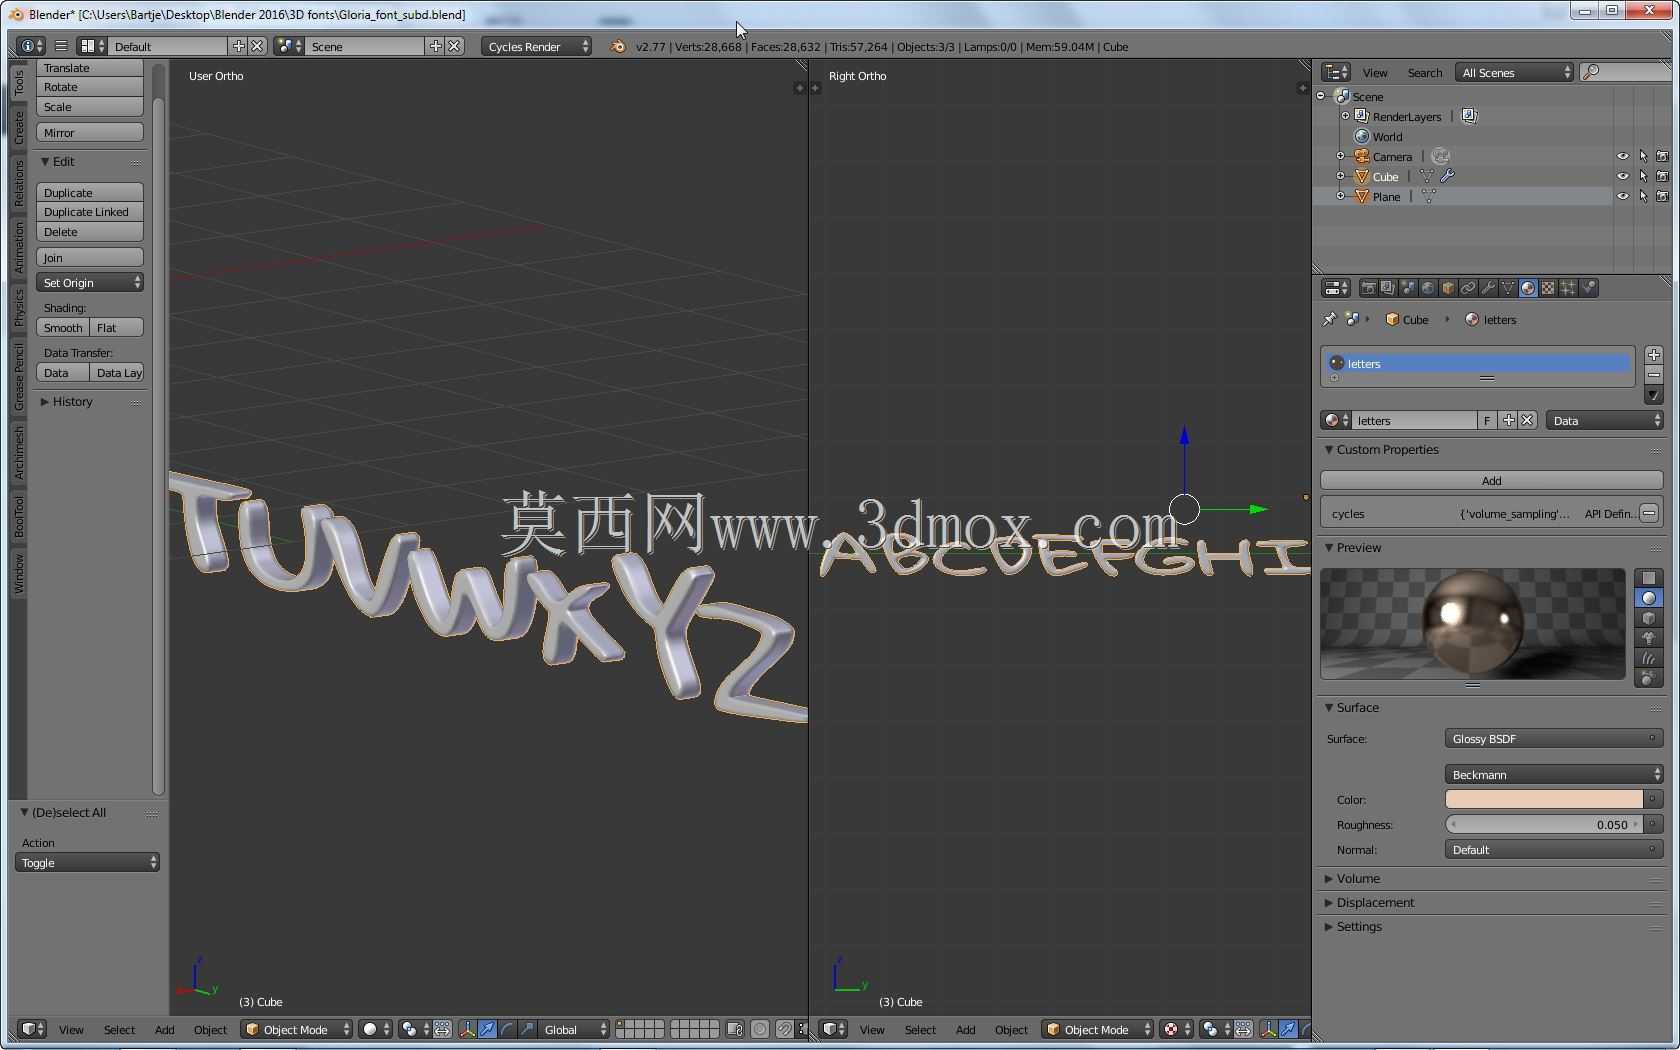This screenshot has height=1050, width=1680.
Task: Open the Constraints properties tab icon
Action: point(1468,288)
